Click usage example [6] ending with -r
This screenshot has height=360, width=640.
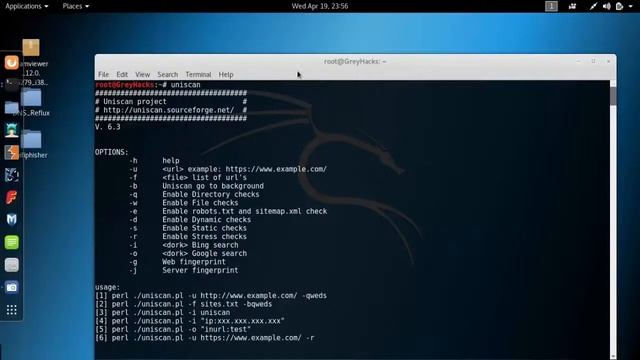204,338
